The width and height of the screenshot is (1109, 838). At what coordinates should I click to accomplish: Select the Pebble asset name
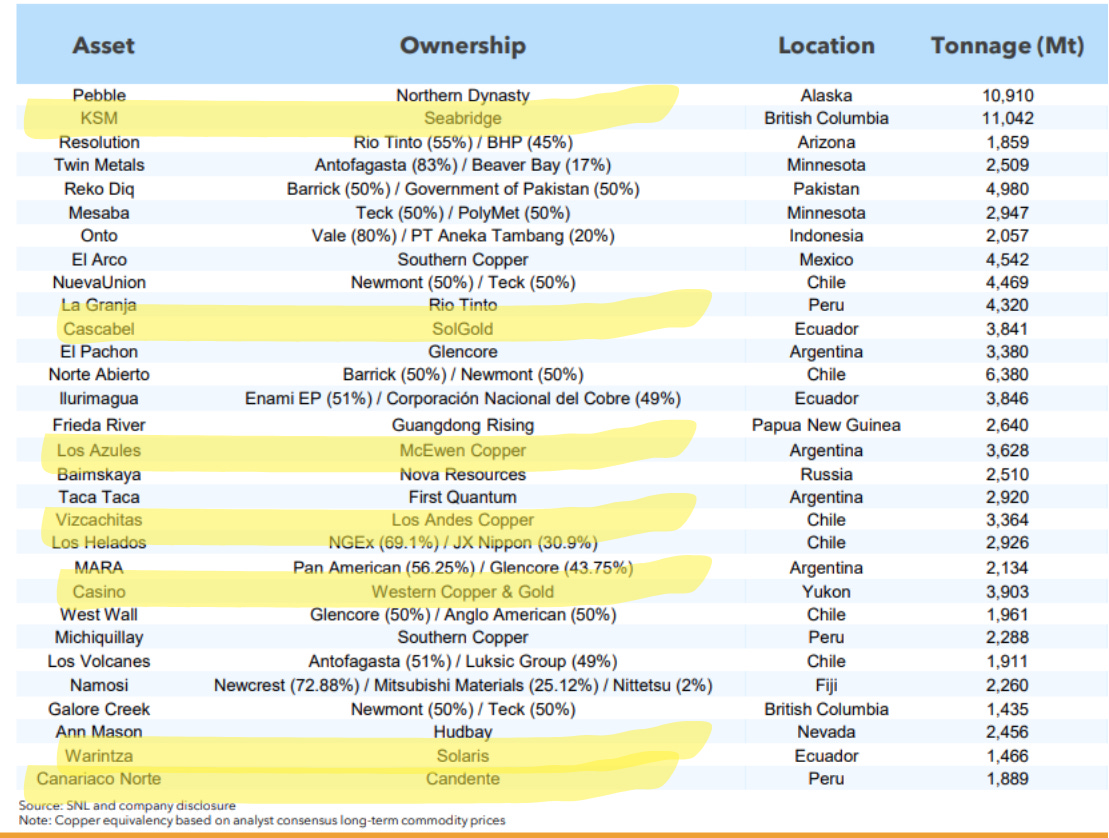(x=99, y=95)
